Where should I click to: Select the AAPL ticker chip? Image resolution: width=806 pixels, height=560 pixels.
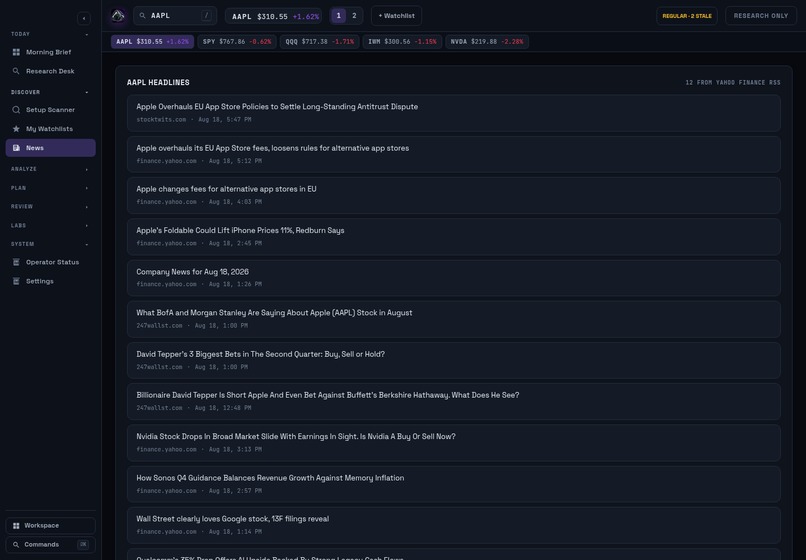click(x=152, y=42)
